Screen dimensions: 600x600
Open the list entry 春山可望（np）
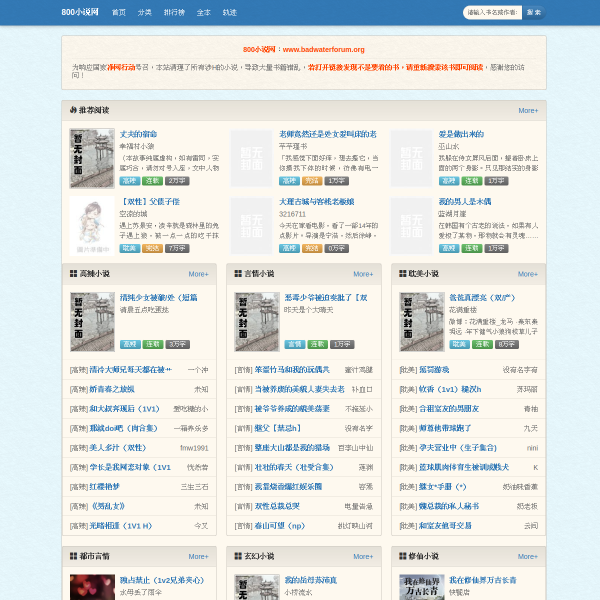(x=280, y=526)
